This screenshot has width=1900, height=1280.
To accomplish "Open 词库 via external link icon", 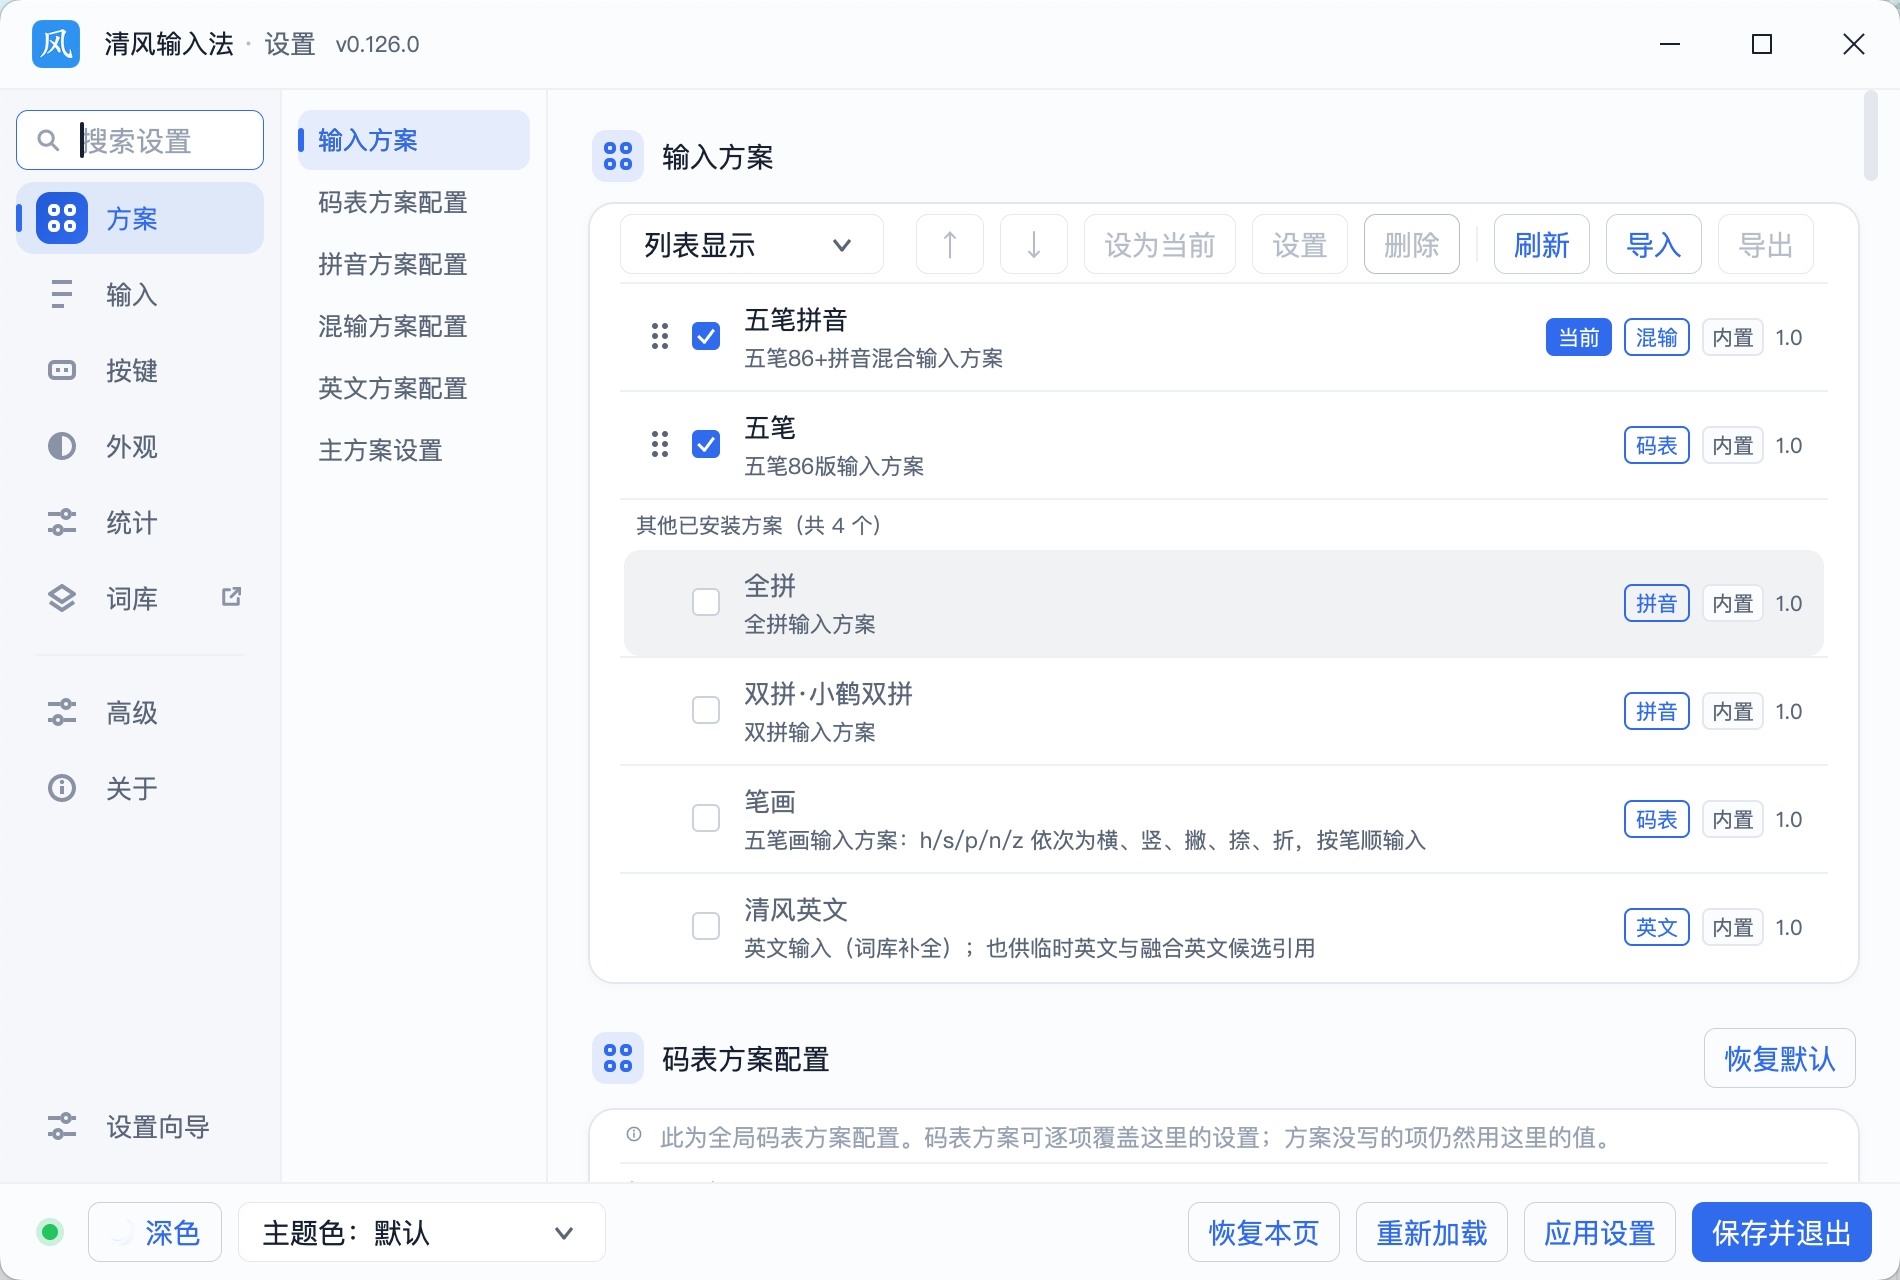I will [231, 597].
